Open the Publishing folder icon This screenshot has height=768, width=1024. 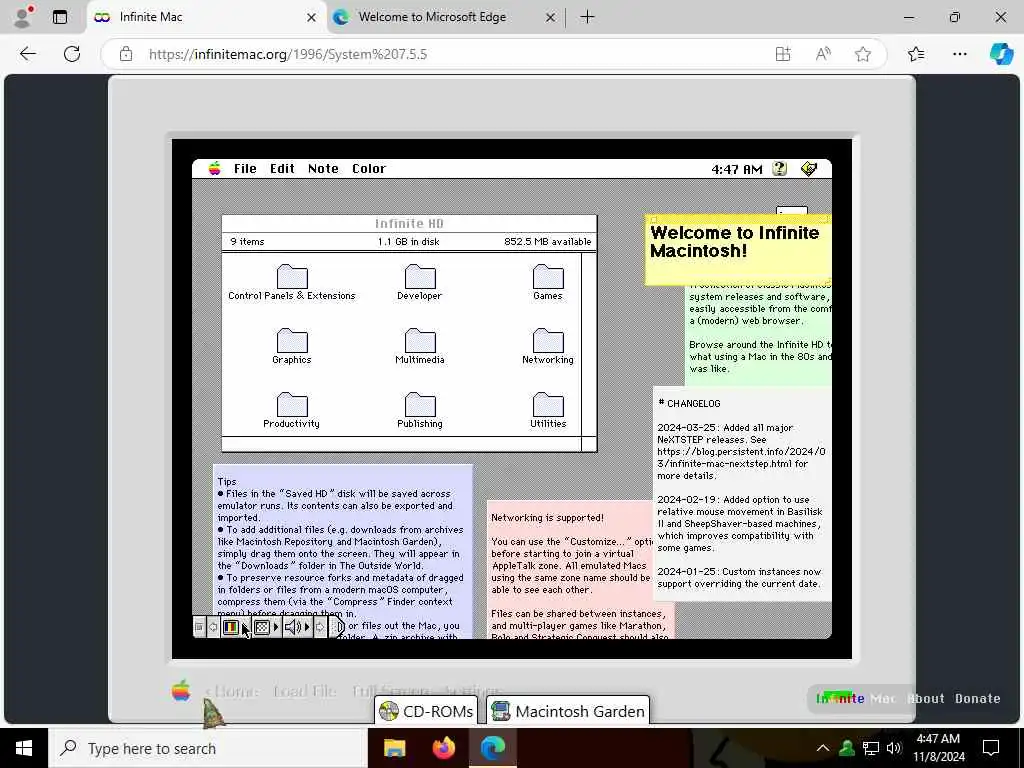point(420,405)
